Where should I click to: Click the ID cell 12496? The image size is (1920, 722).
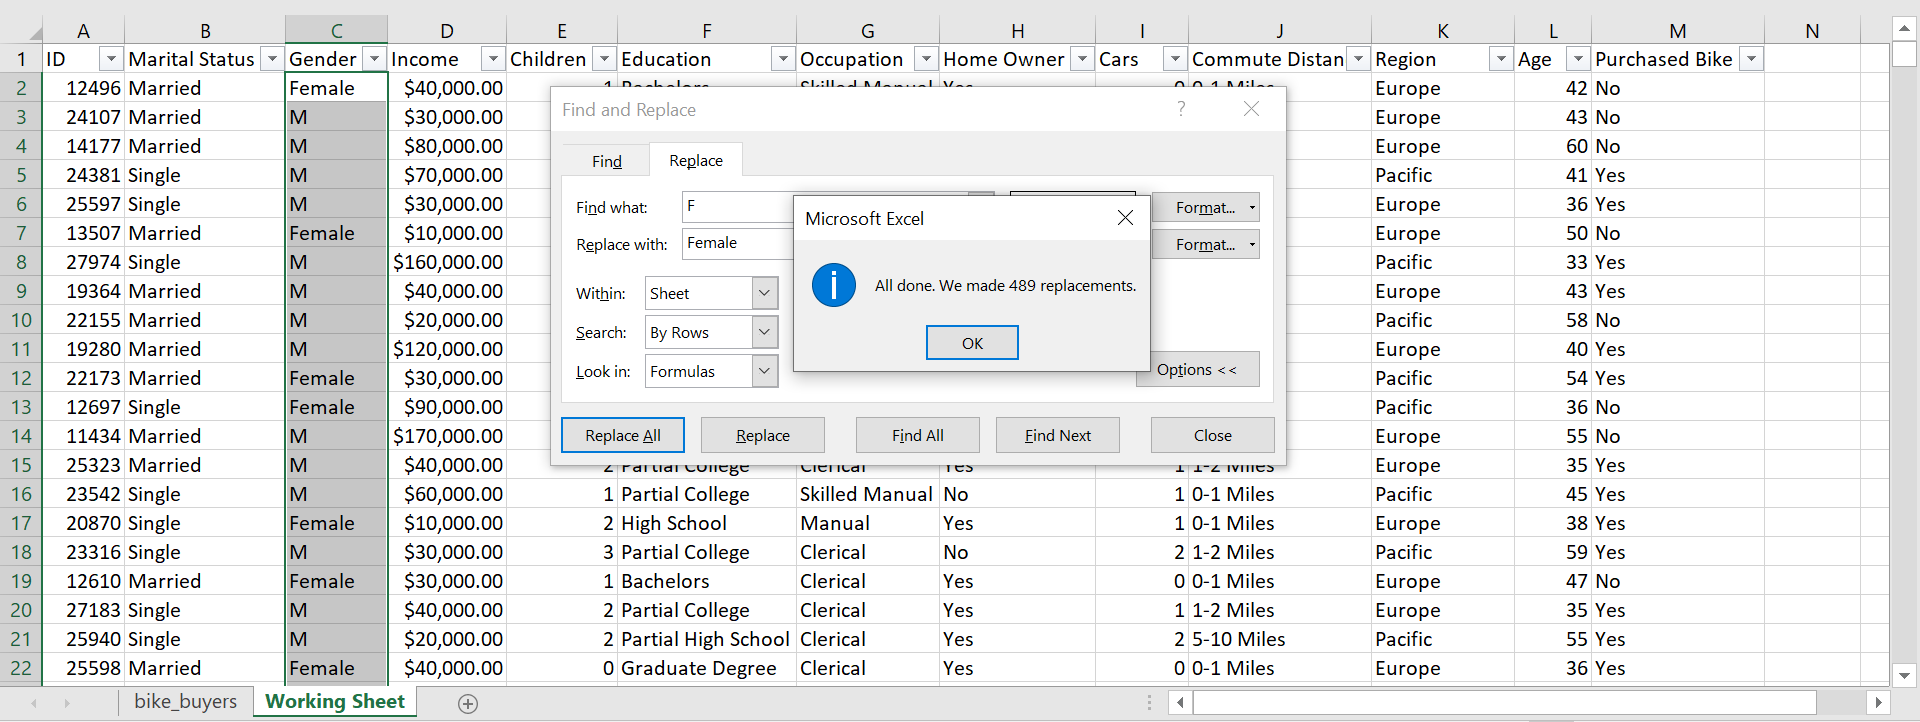pyautogui.click(x=83, y=88)
